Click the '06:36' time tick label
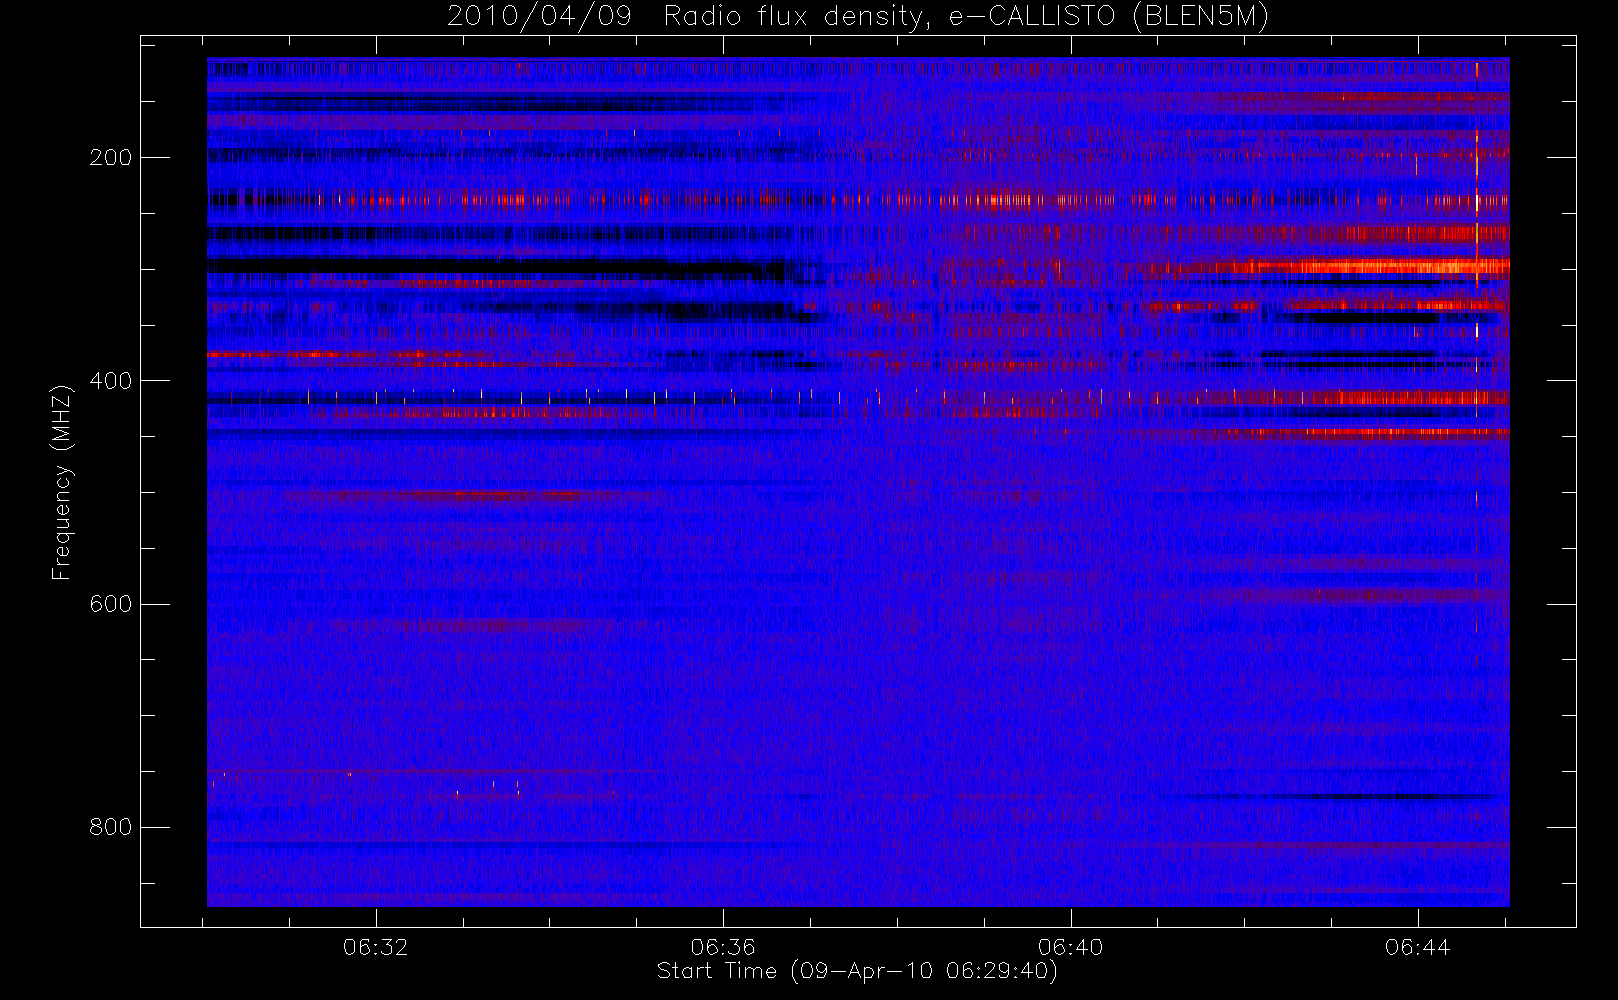 (x=723, y=947)
